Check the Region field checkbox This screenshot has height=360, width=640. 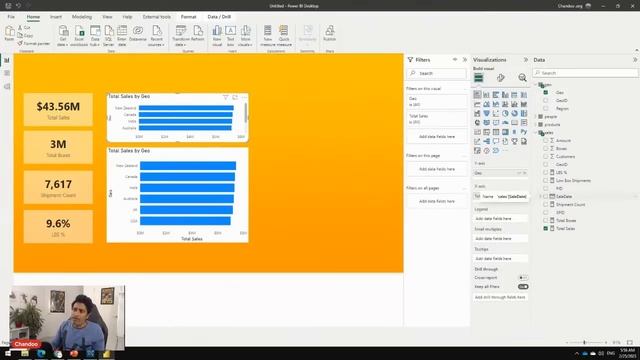coord(546,109)
